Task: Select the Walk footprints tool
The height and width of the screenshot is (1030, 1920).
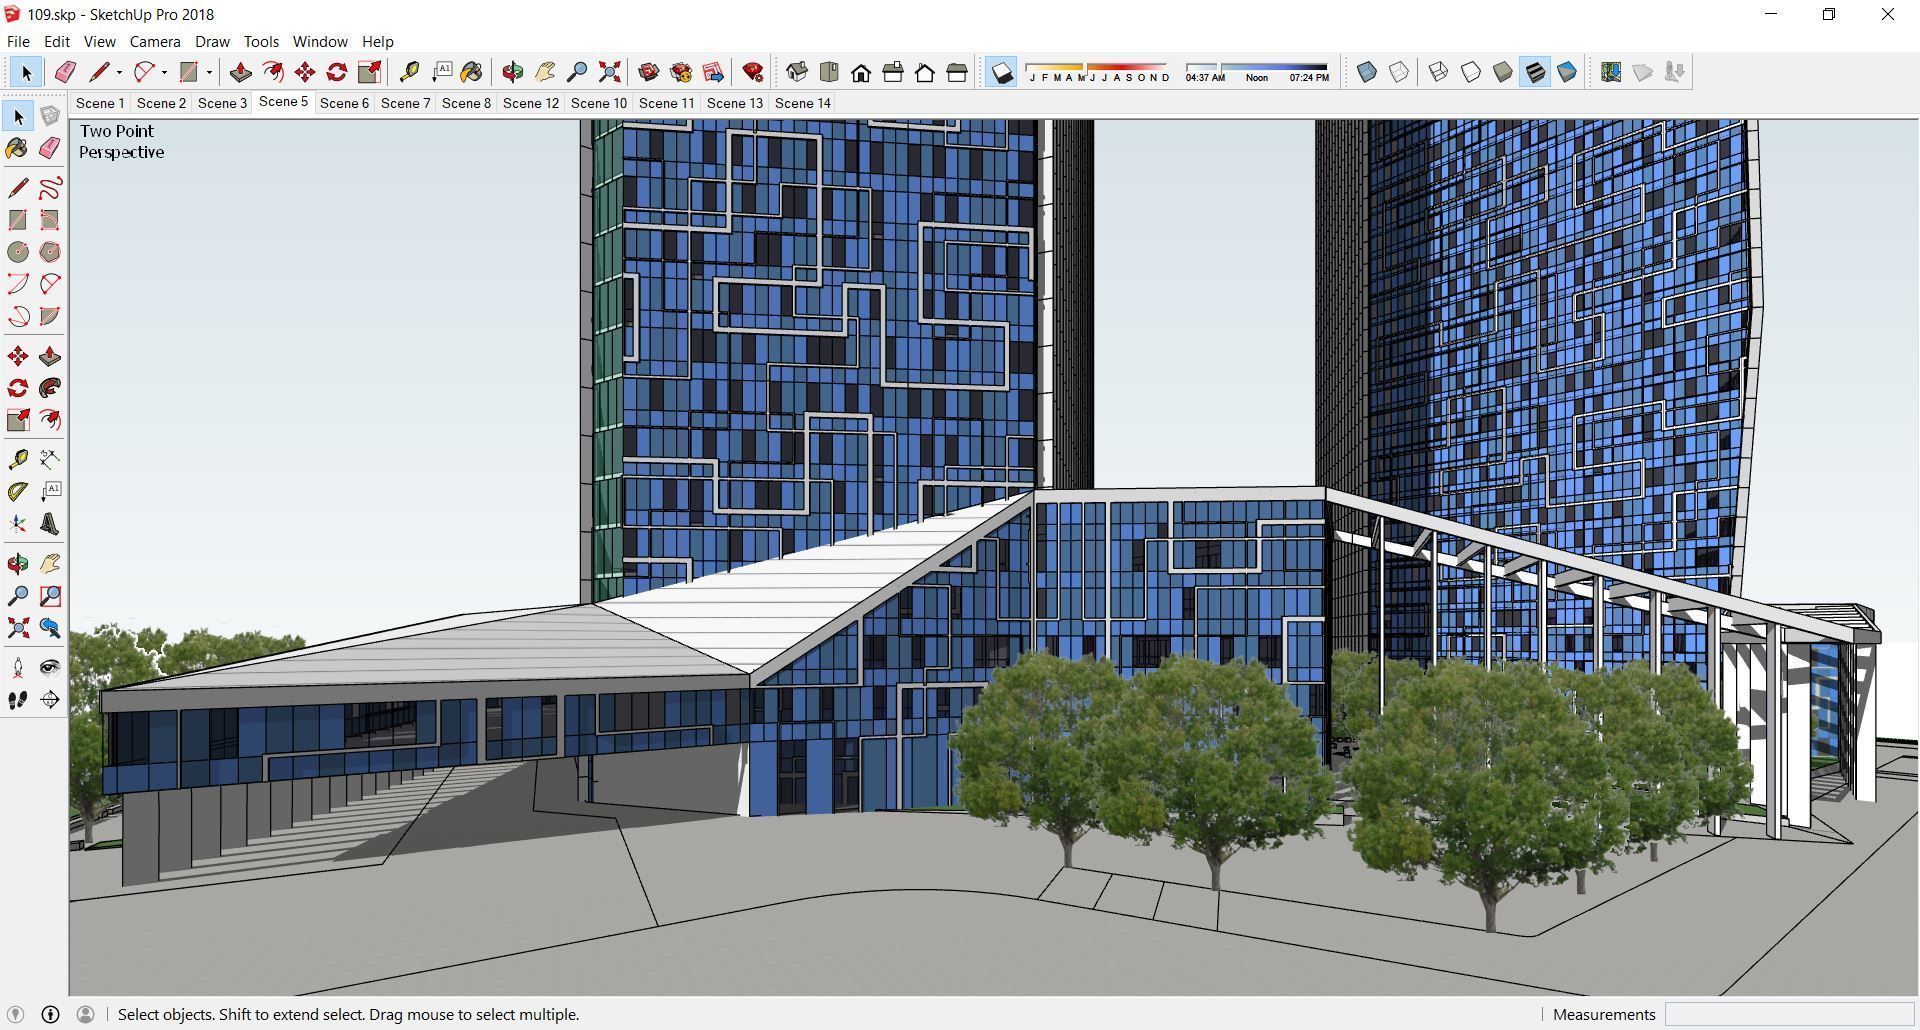Action: pos(18,700)
